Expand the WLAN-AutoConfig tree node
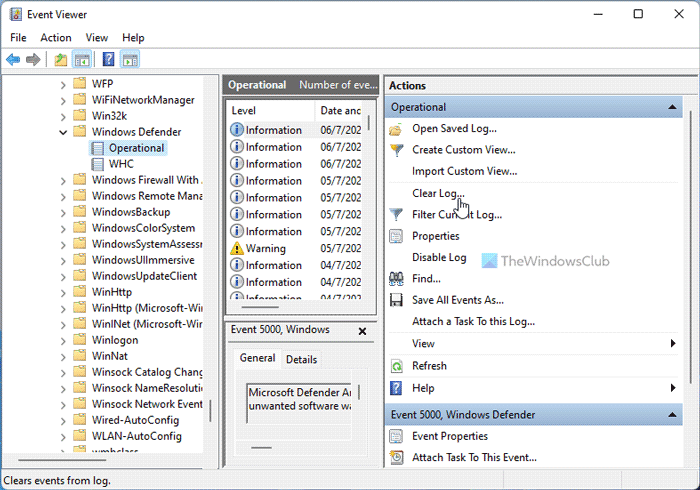Screen dimensions: 700x490 coord(63,436)
